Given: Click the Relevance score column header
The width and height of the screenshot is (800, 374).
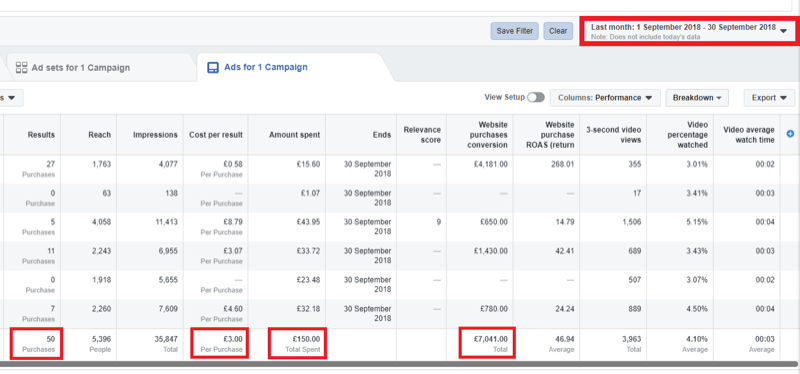Looking at the screenshot, I should (x=421, y=135).
